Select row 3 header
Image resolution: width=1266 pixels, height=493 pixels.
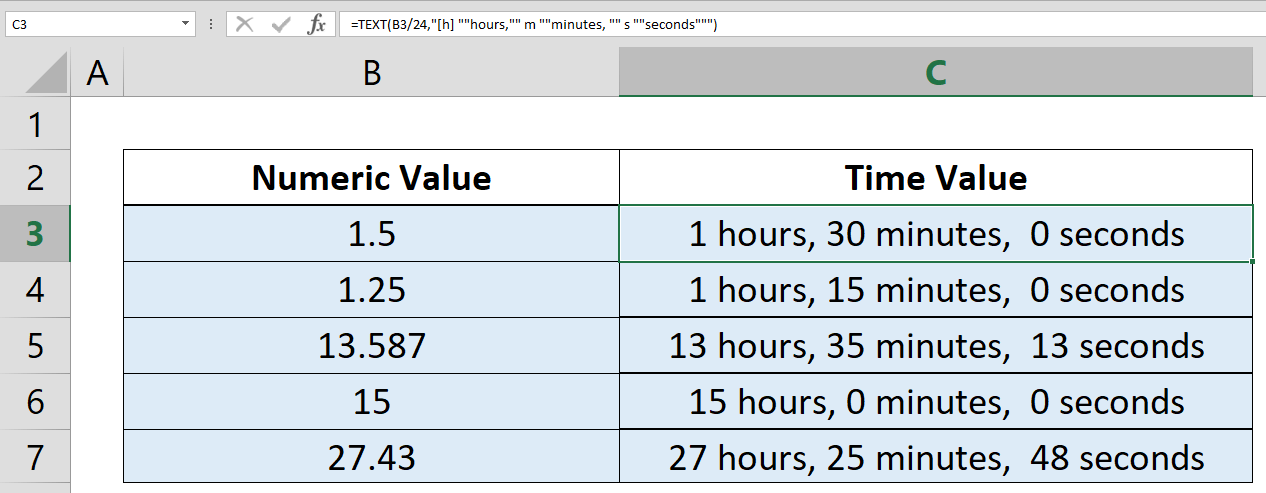[x=35, y=233]
